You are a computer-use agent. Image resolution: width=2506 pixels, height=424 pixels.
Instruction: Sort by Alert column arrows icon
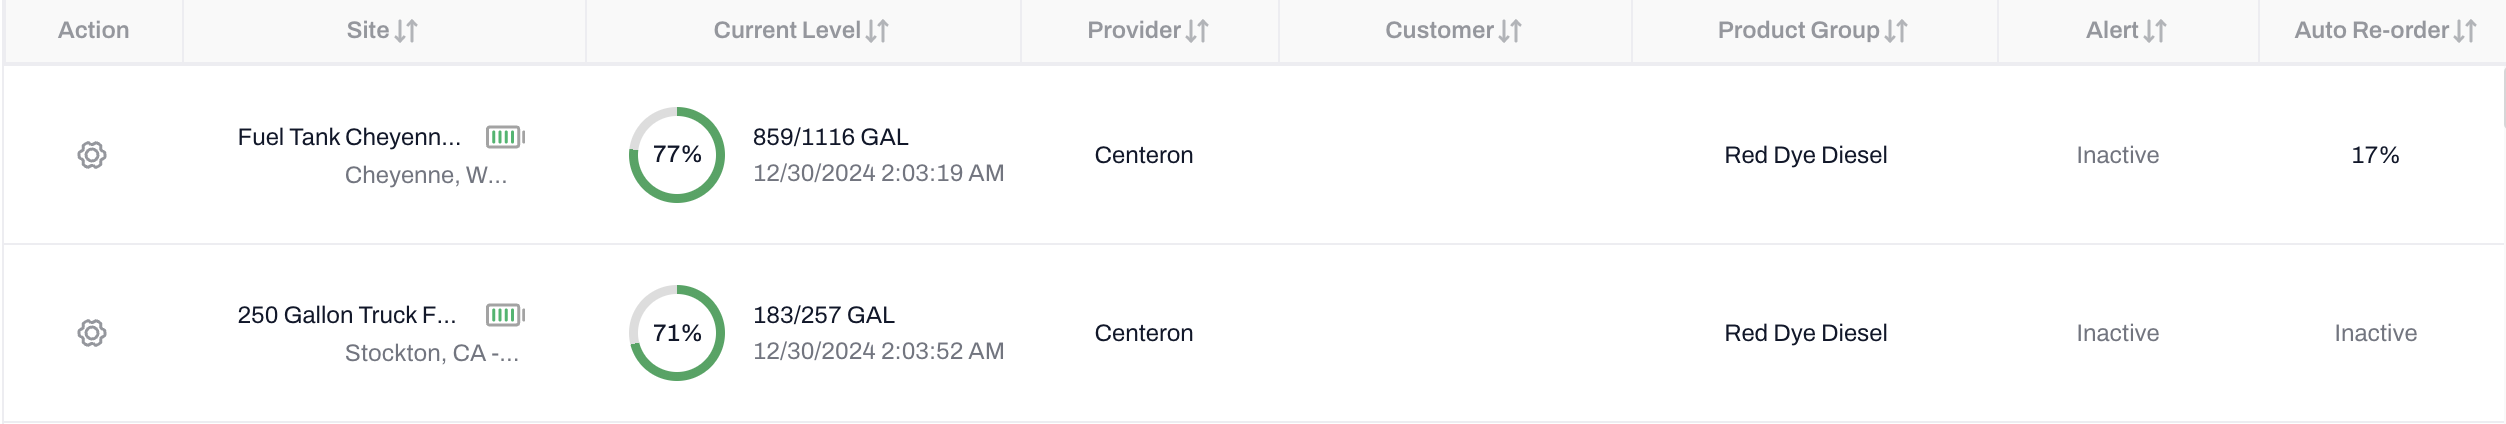click(2155, 31)
